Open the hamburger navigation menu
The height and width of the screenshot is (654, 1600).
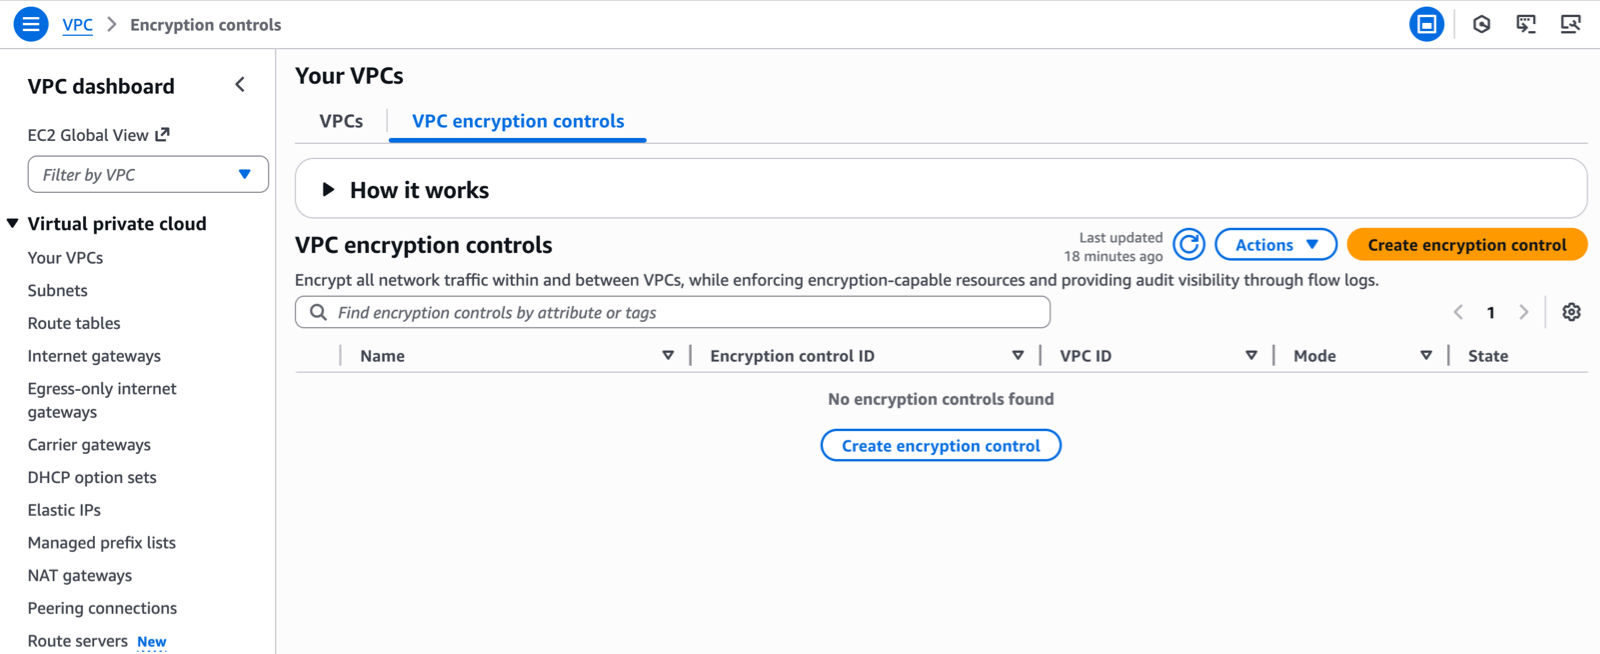point(31,24)
